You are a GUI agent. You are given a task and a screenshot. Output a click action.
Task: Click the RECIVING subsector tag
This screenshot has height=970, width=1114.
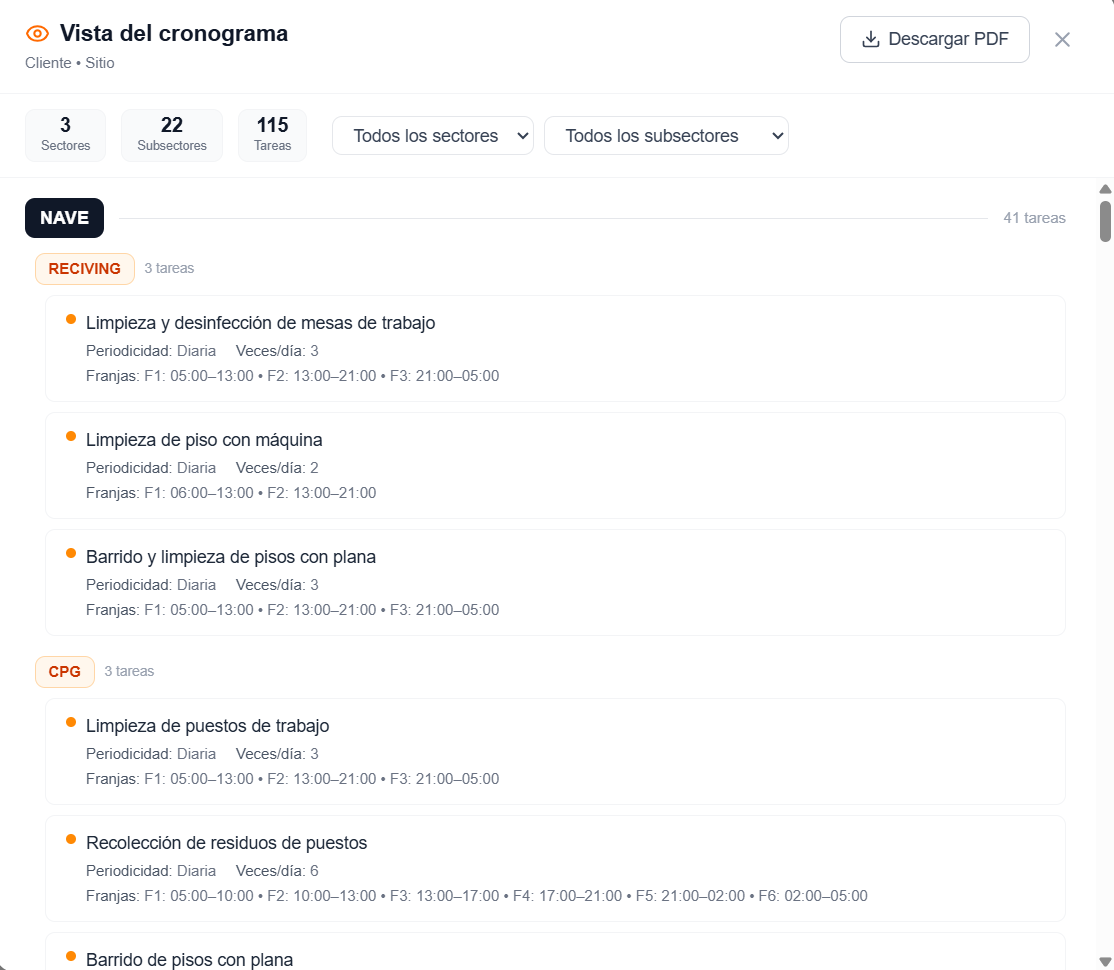click(x=85, y=269)
